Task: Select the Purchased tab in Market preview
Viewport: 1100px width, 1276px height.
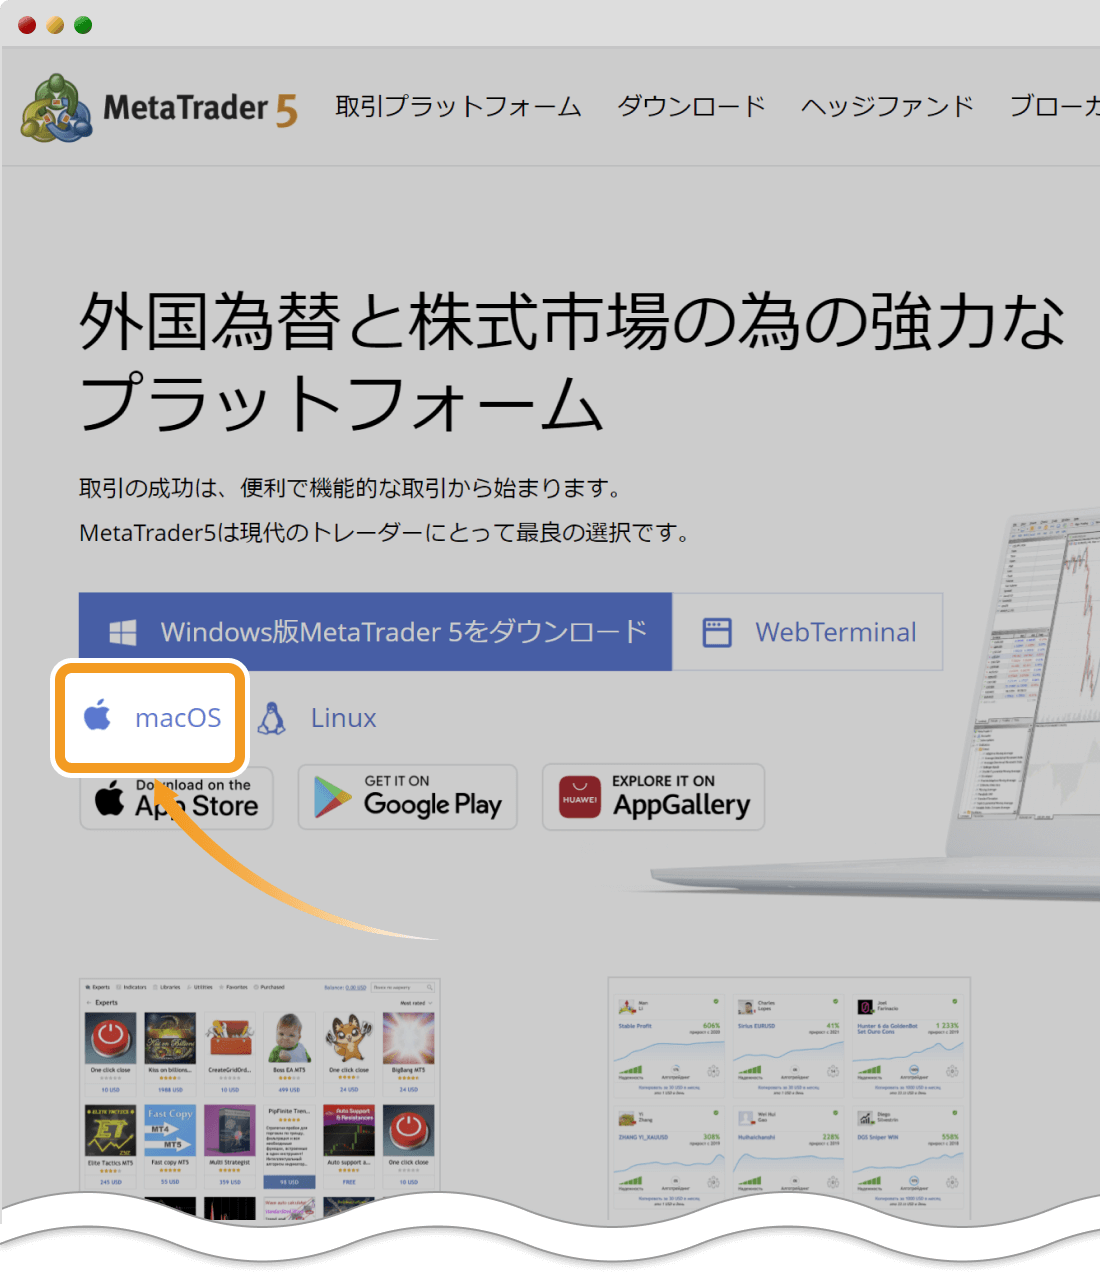Action: (270, 987)
